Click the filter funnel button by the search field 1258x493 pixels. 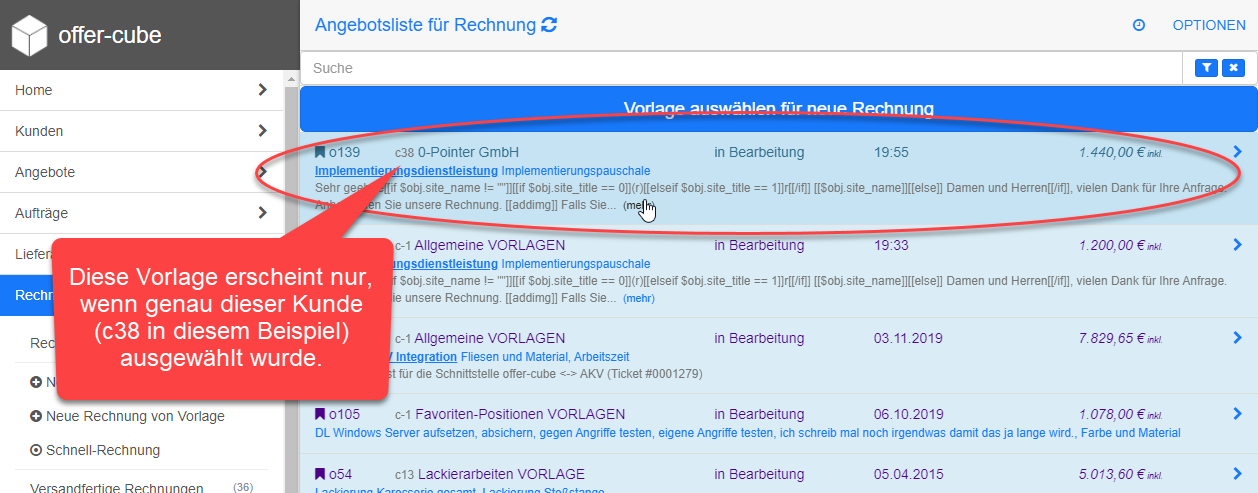(1207, 68)
